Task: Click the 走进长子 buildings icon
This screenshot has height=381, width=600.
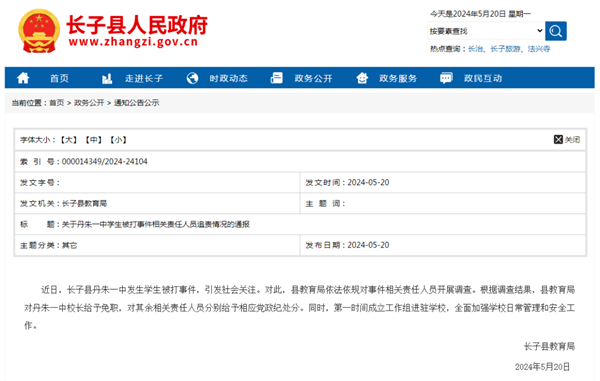Action: [x=107, y=78]
